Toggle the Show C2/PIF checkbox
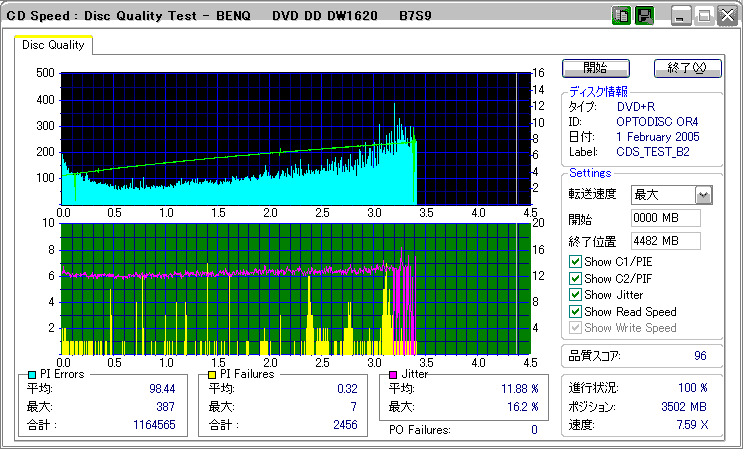Image resolution: width=743 pixels, height=449 pixels. tap(575, 279)
